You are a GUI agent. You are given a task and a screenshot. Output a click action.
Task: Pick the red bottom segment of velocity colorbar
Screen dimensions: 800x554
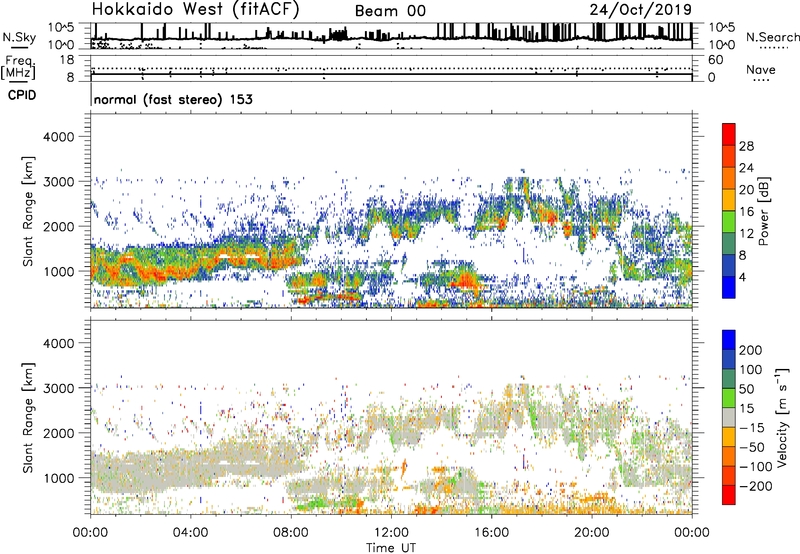pyautogui.click(x=729, y=495)
